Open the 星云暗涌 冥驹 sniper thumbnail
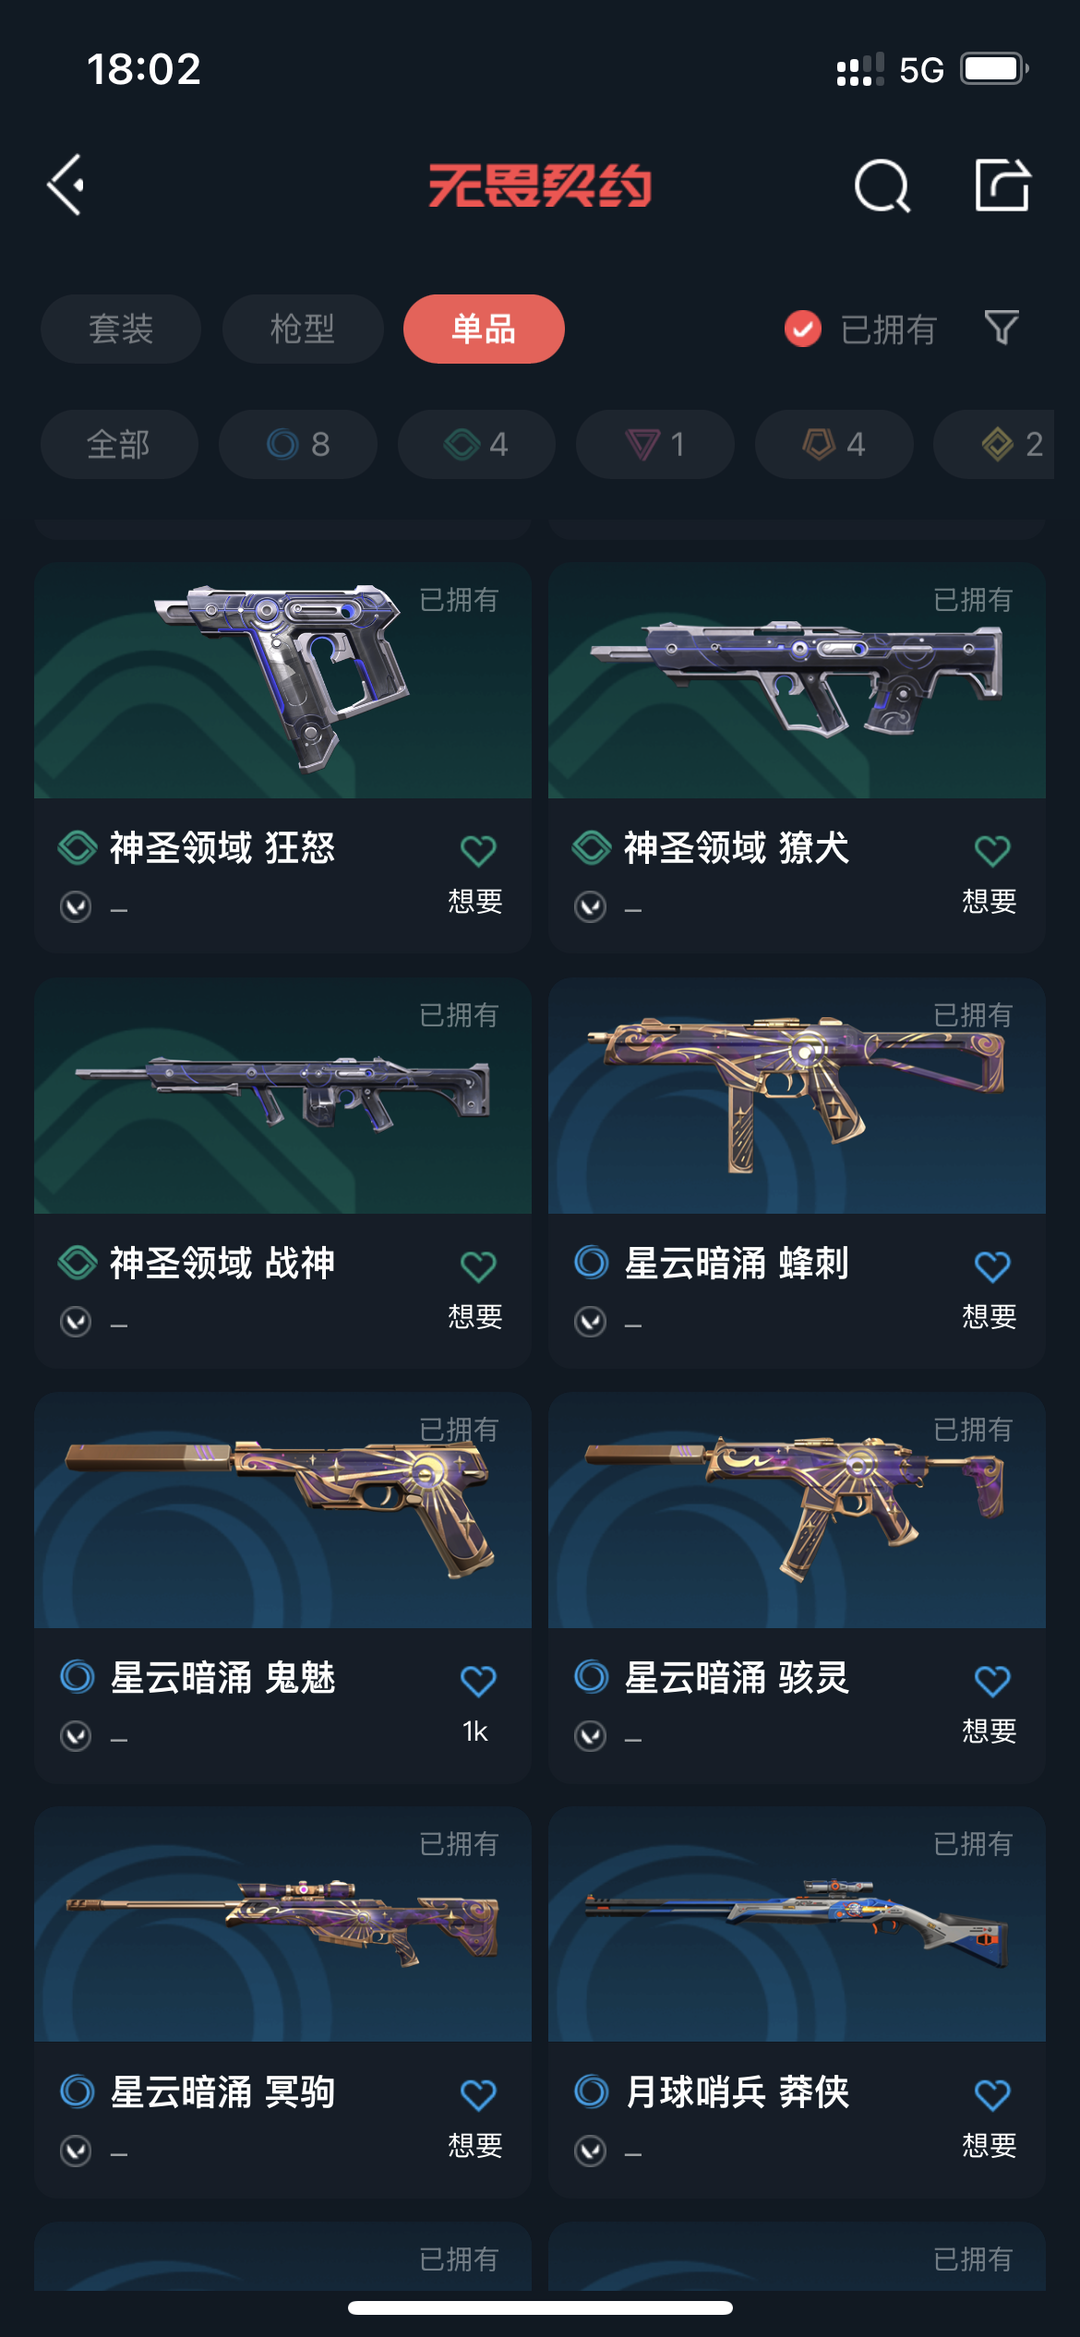 tap(283, 1924)
